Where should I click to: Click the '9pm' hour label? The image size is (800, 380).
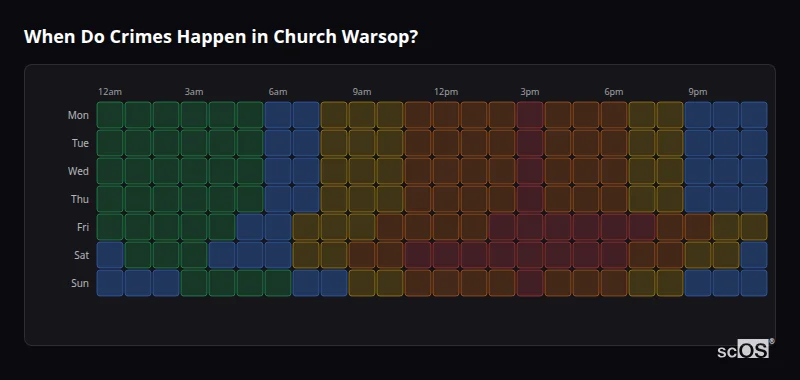coord(697,92)
